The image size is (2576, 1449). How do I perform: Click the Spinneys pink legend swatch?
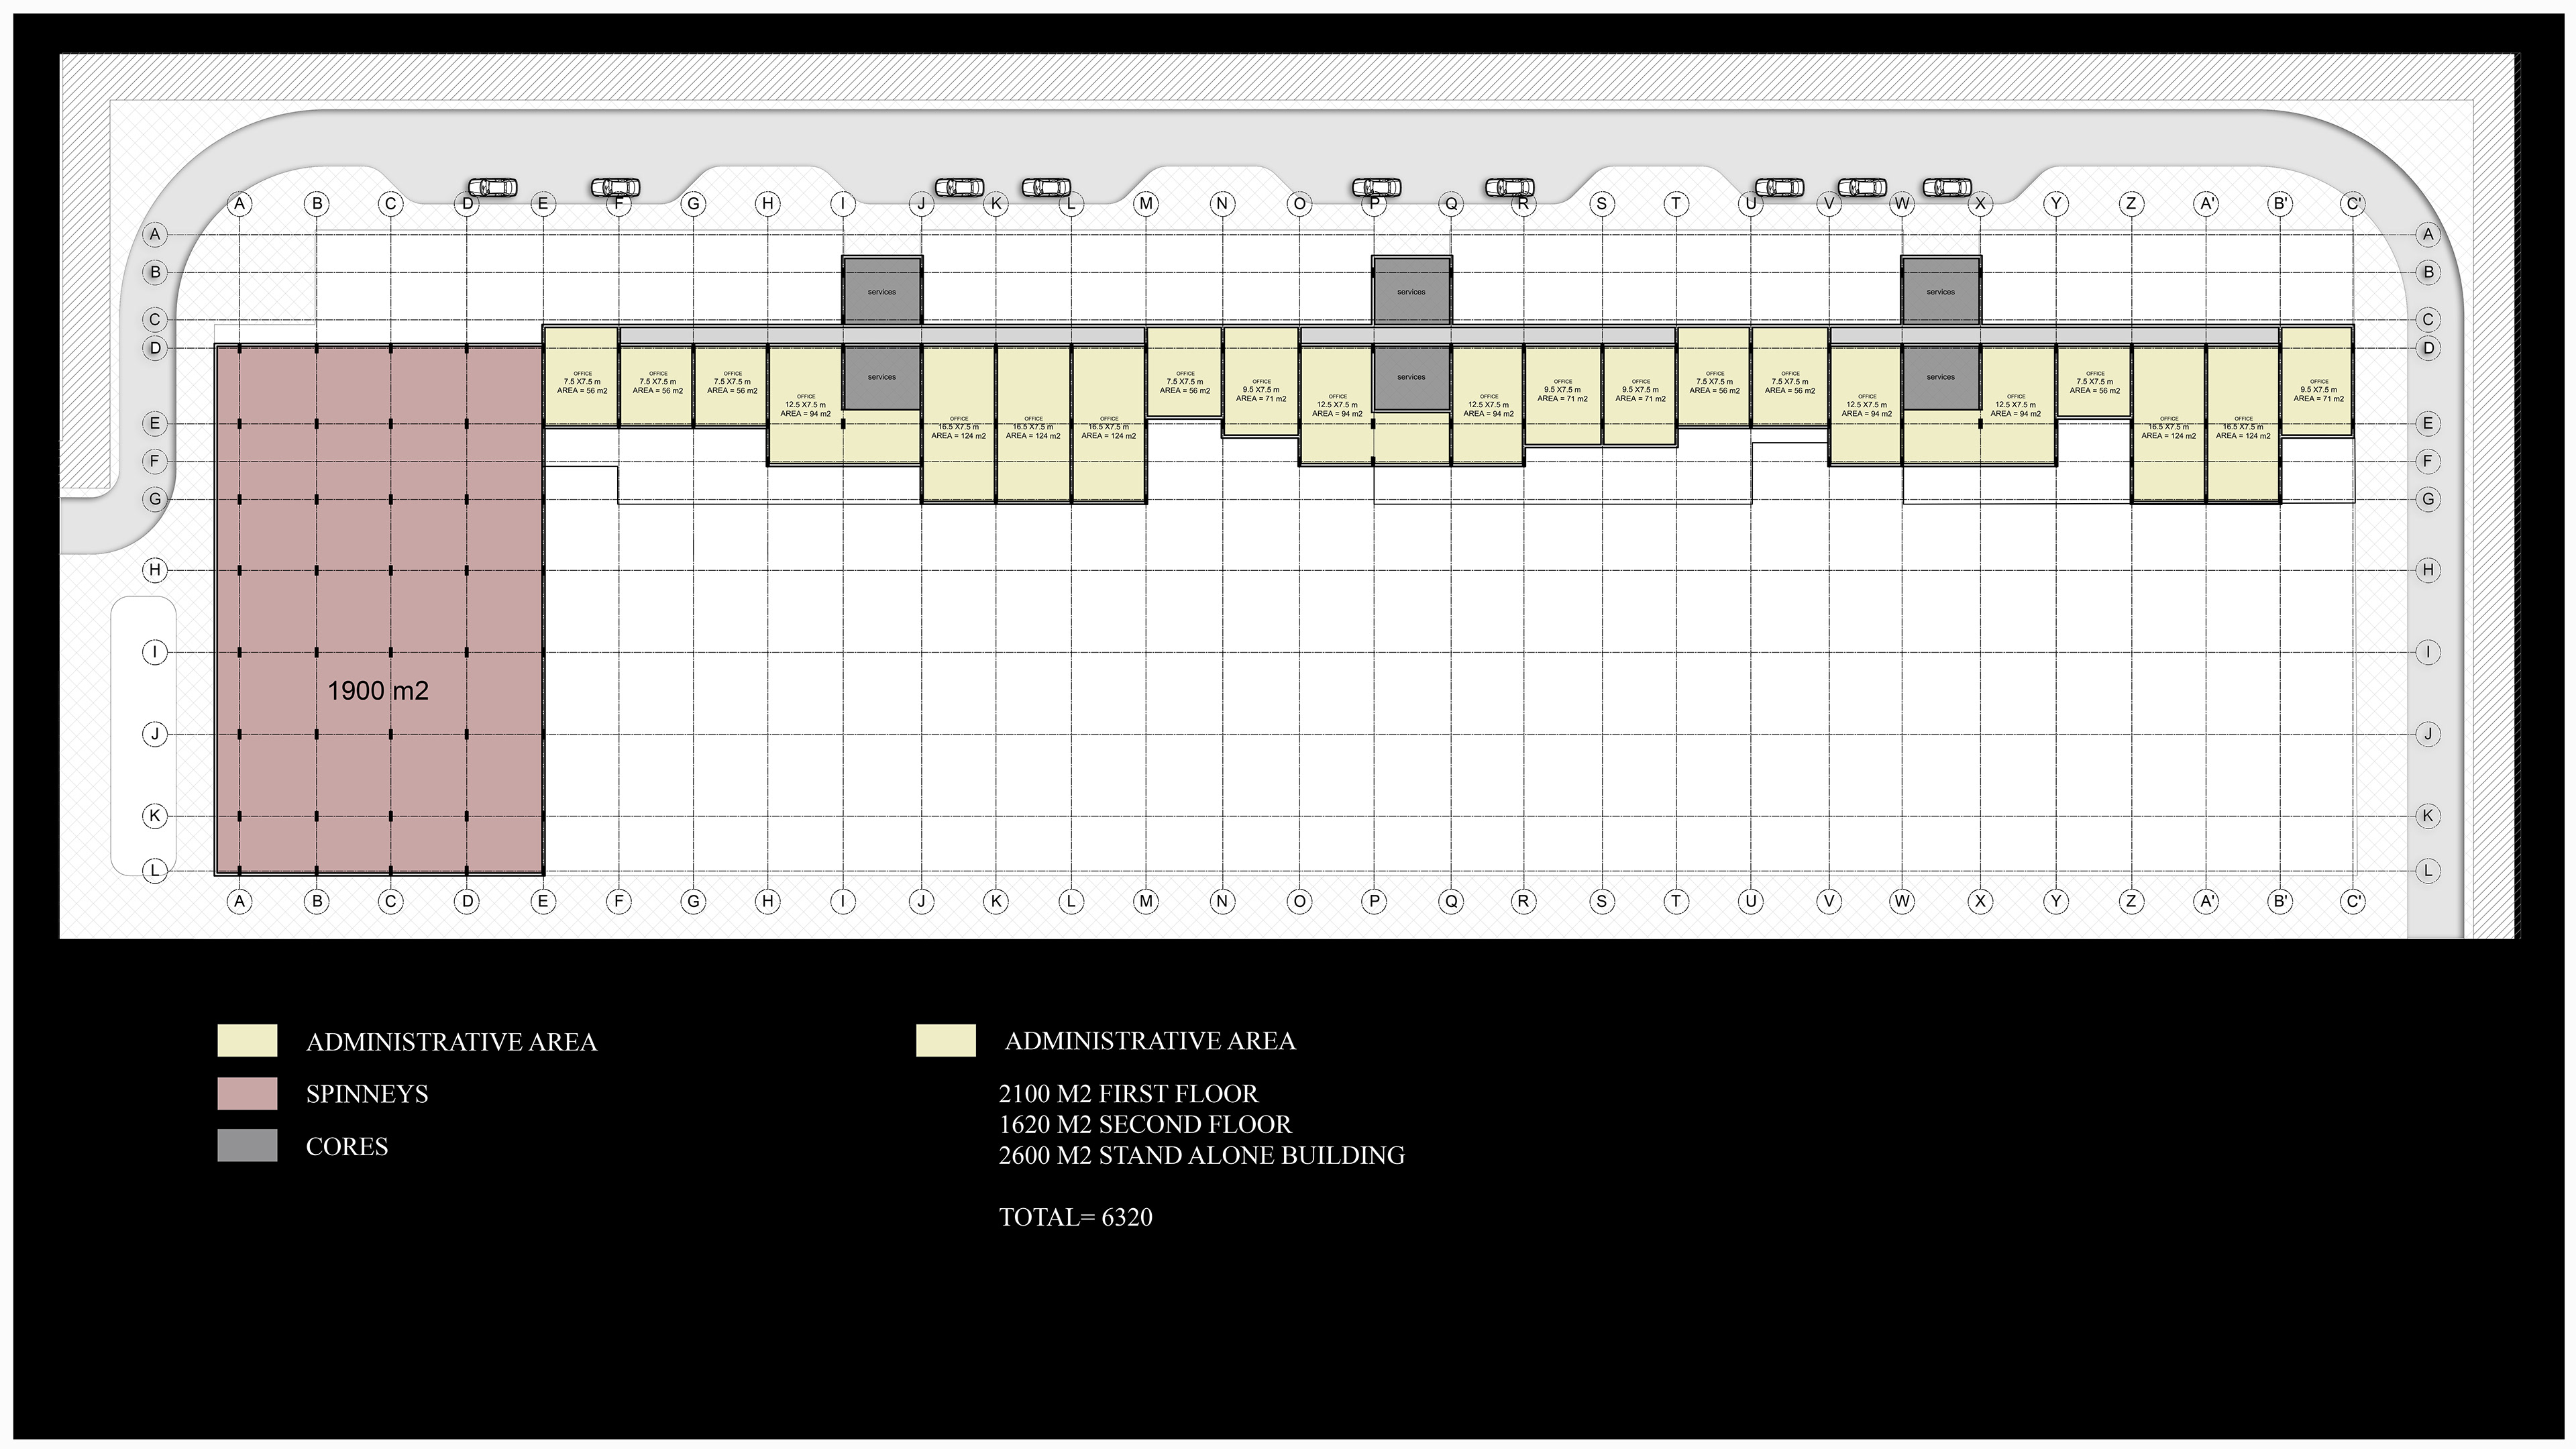tap(247, 1093)
